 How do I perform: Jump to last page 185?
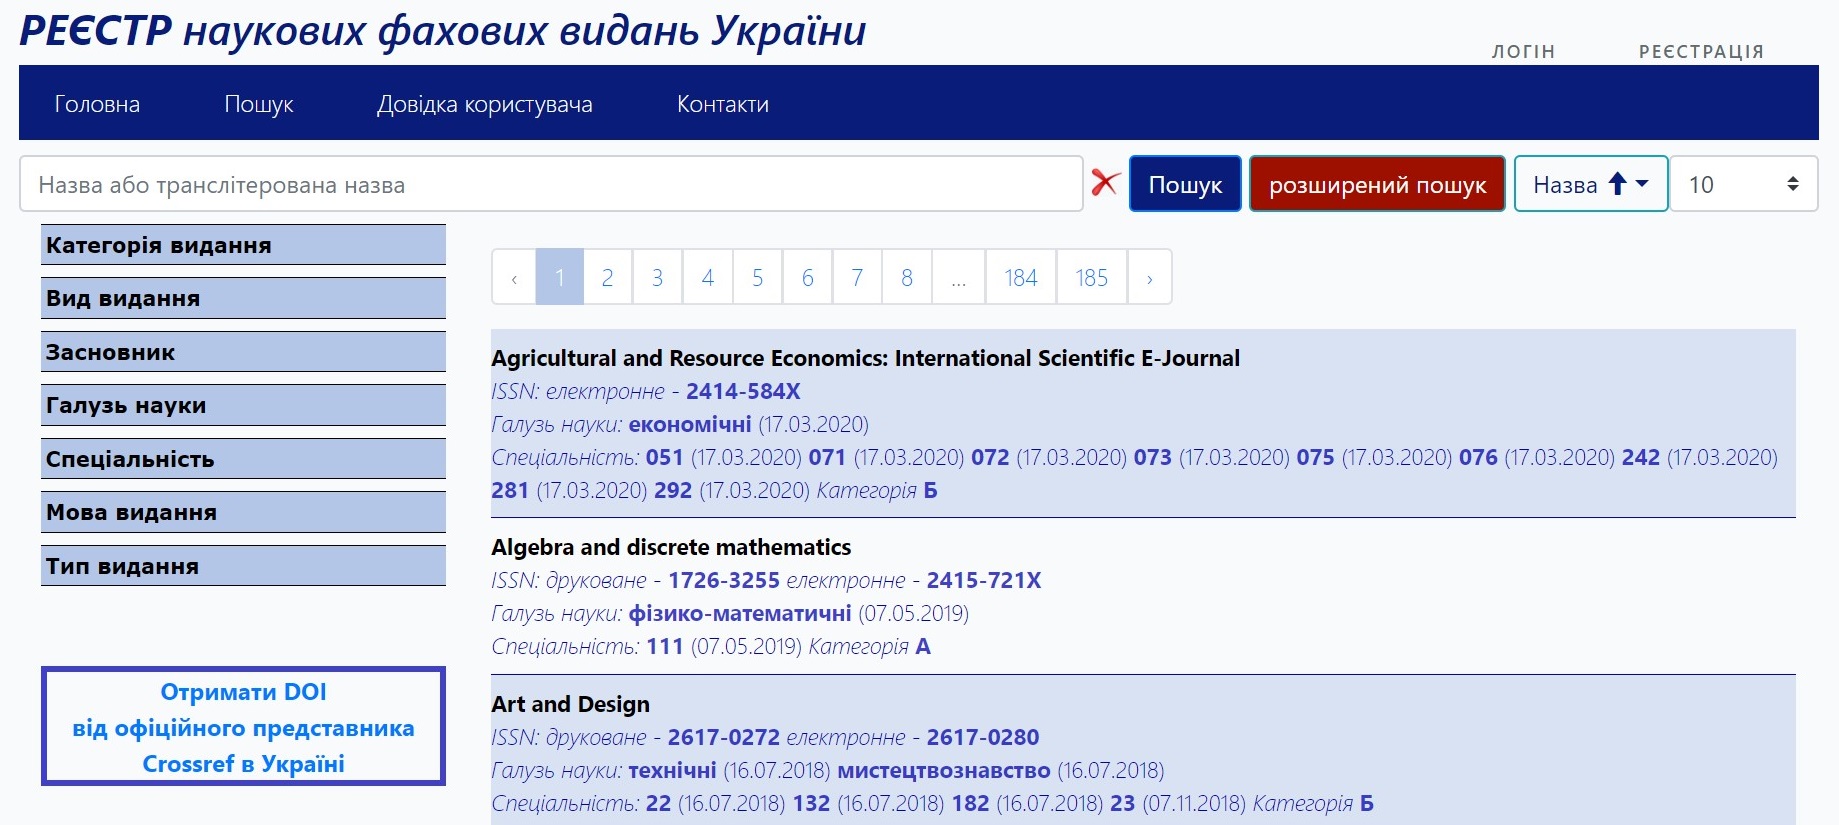pos(1092,277)
